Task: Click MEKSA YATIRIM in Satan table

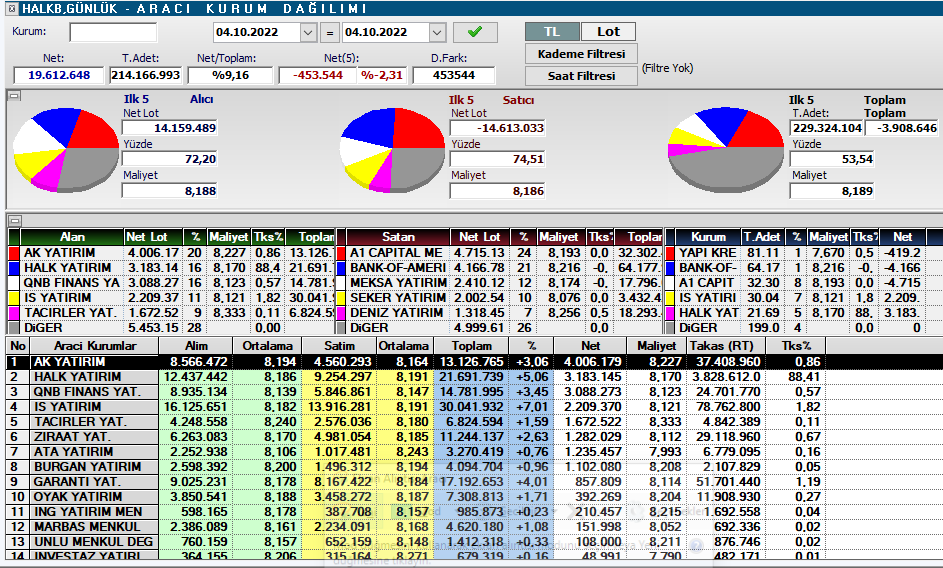Action: 398,283
